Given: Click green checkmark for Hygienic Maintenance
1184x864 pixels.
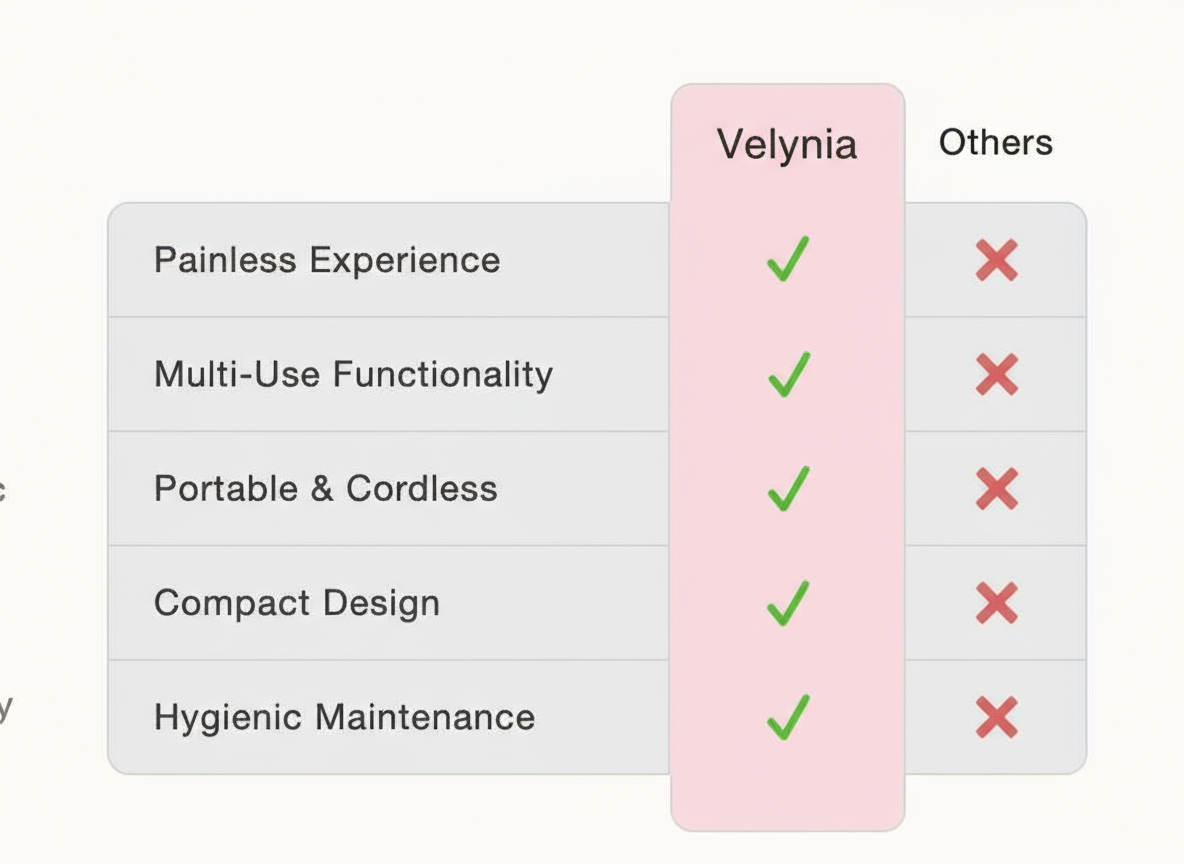Looking at the screenshot, I should click(787, 717).
